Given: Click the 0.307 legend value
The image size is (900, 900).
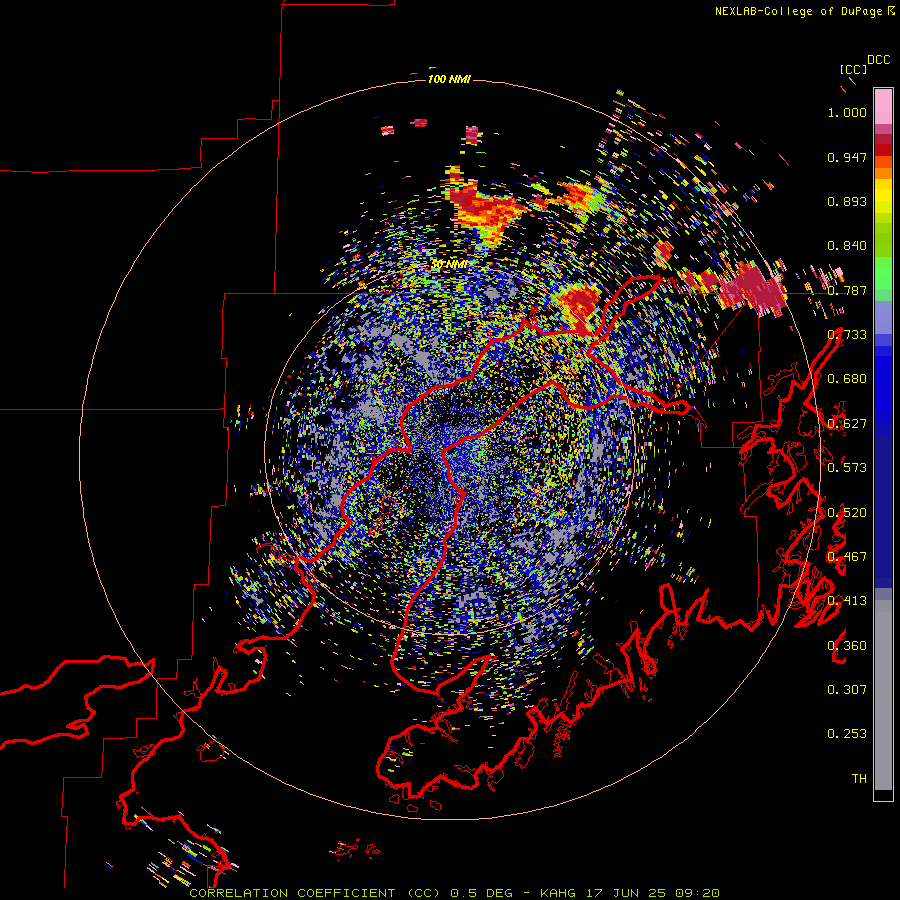Looking at the screenshot, I should point(847,689).
